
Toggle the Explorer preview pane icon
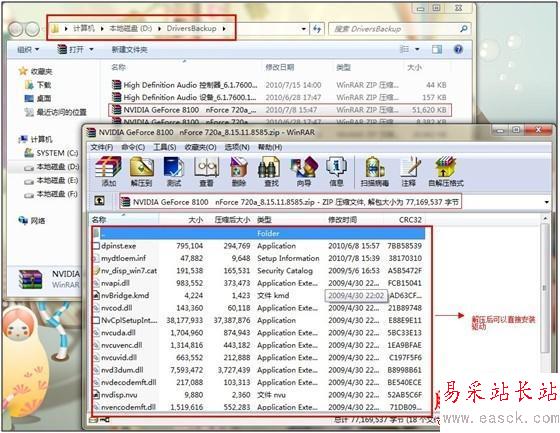pos(437,49)
